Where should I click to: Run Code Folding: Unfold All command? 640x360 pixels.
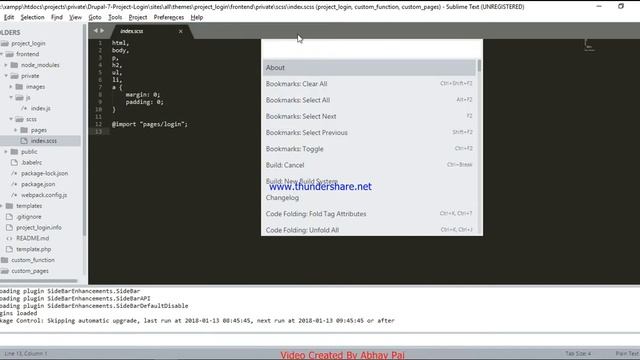[369, 230]
